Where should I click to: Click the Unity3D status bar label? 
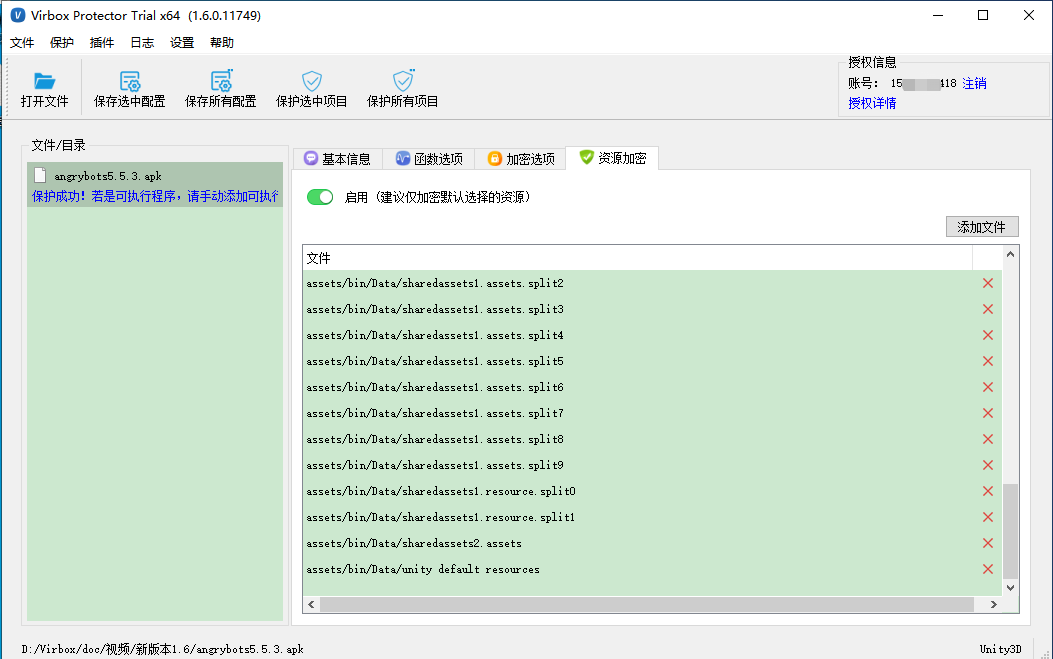tap(1001, 649)
